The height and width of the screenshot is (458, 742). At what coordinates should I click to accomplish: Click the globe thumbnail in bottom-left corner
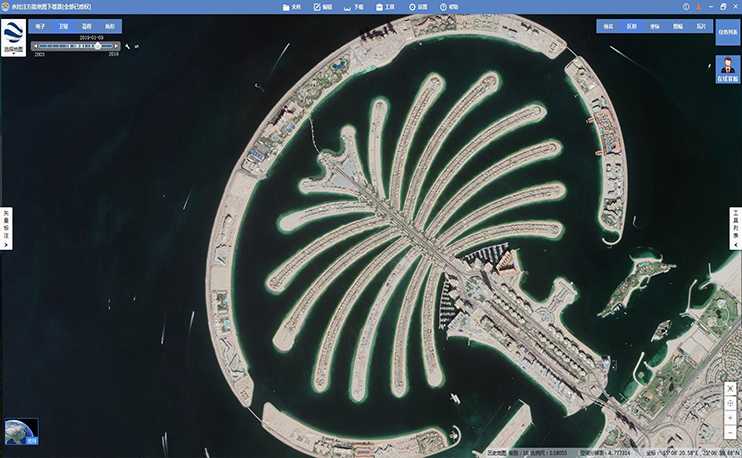pyautogui.click(x=21, y=430)
